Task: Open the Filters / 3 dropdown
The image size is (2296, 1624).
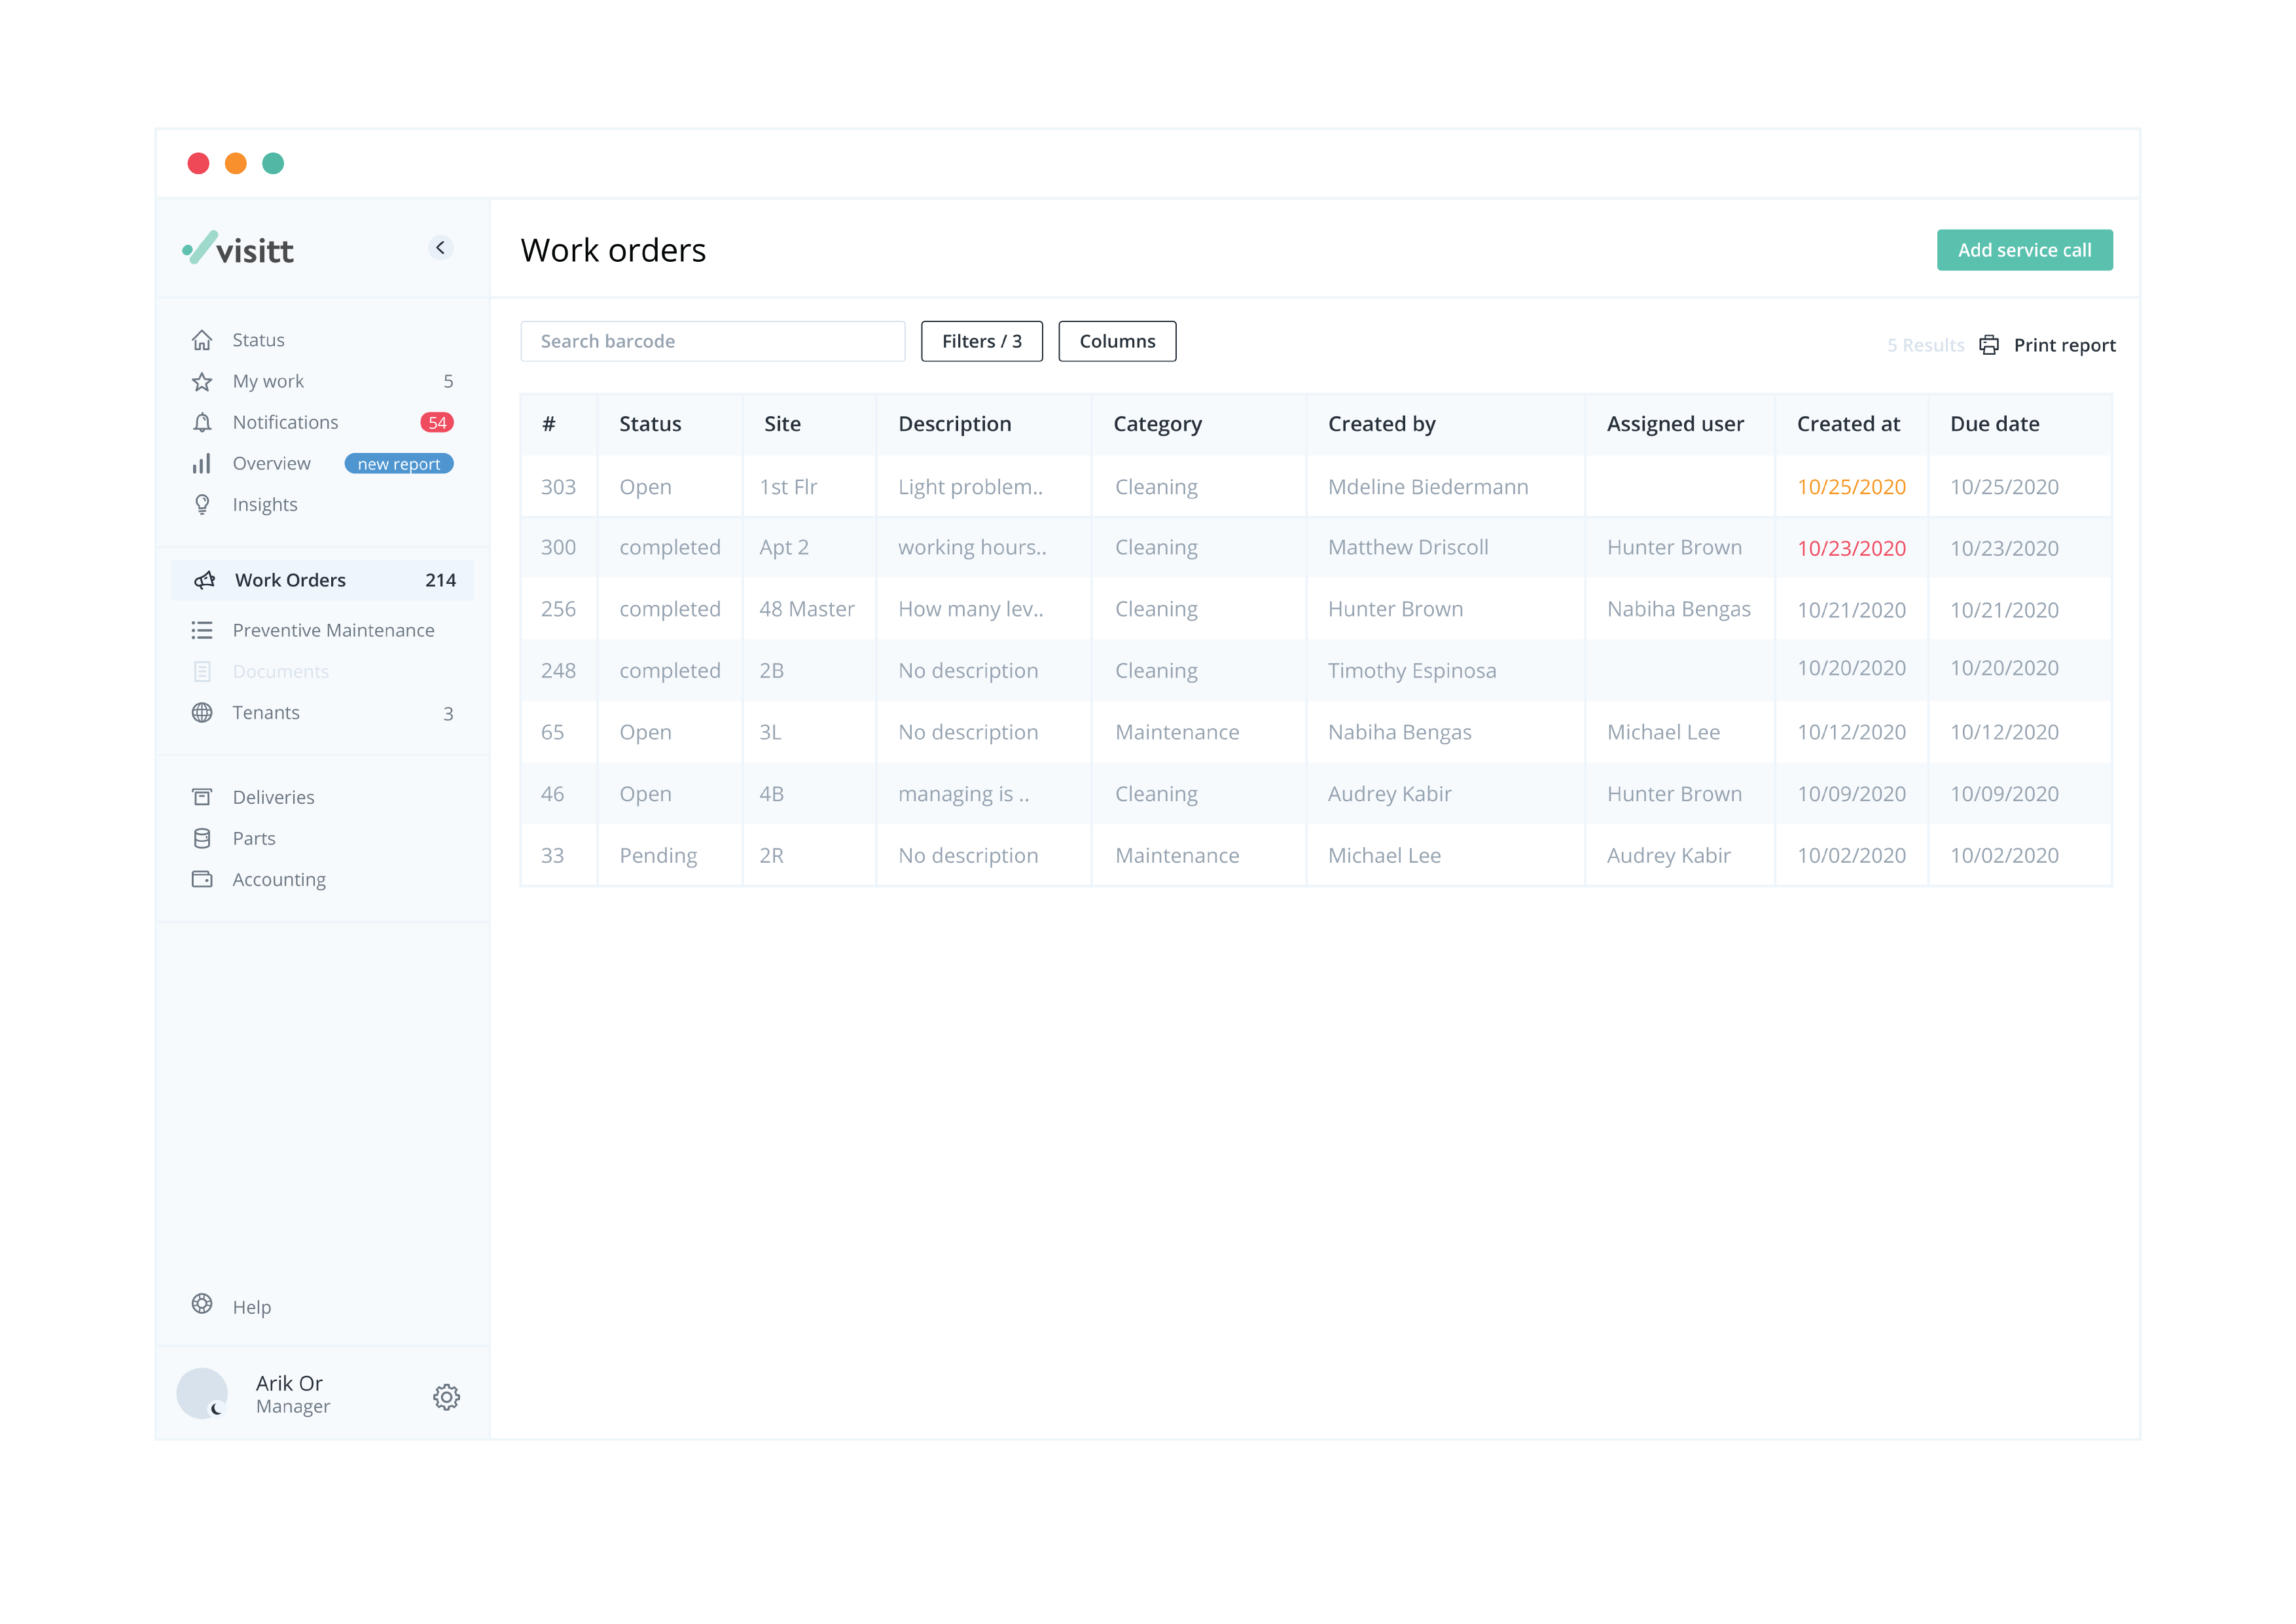Action: point(981,341)
